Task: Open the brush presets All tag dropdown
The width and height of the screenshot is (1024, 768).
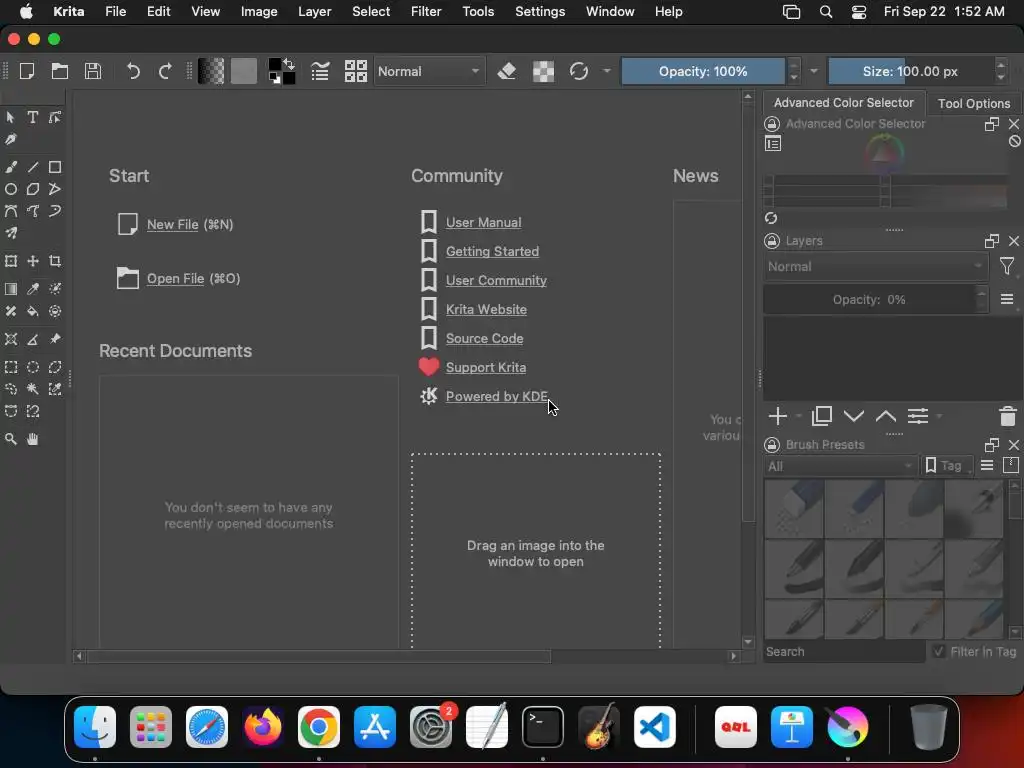Action: 840,466
